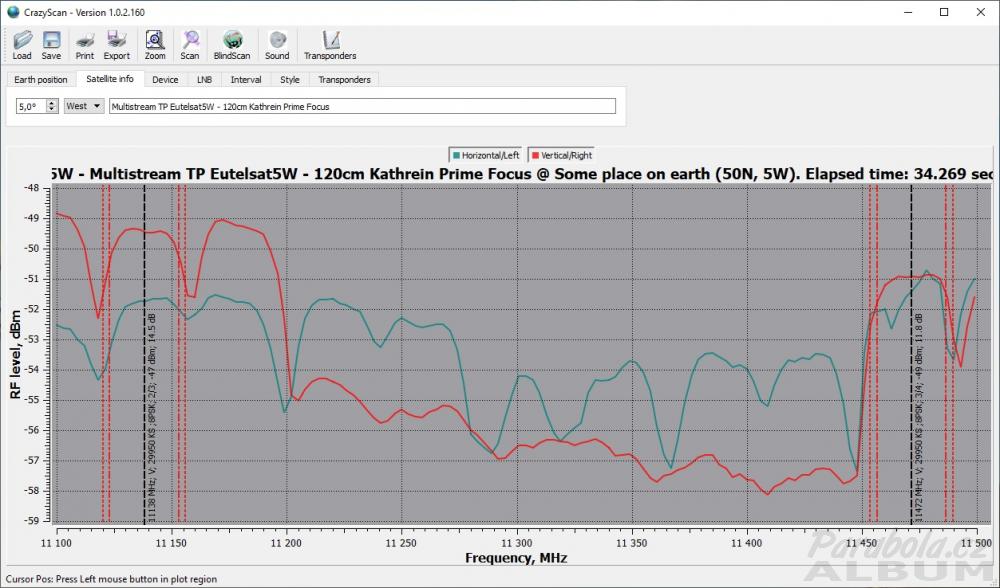Maximize the CrazyScan window
Viewport: 1000px width, 588px height.
(x=945, y=12)
